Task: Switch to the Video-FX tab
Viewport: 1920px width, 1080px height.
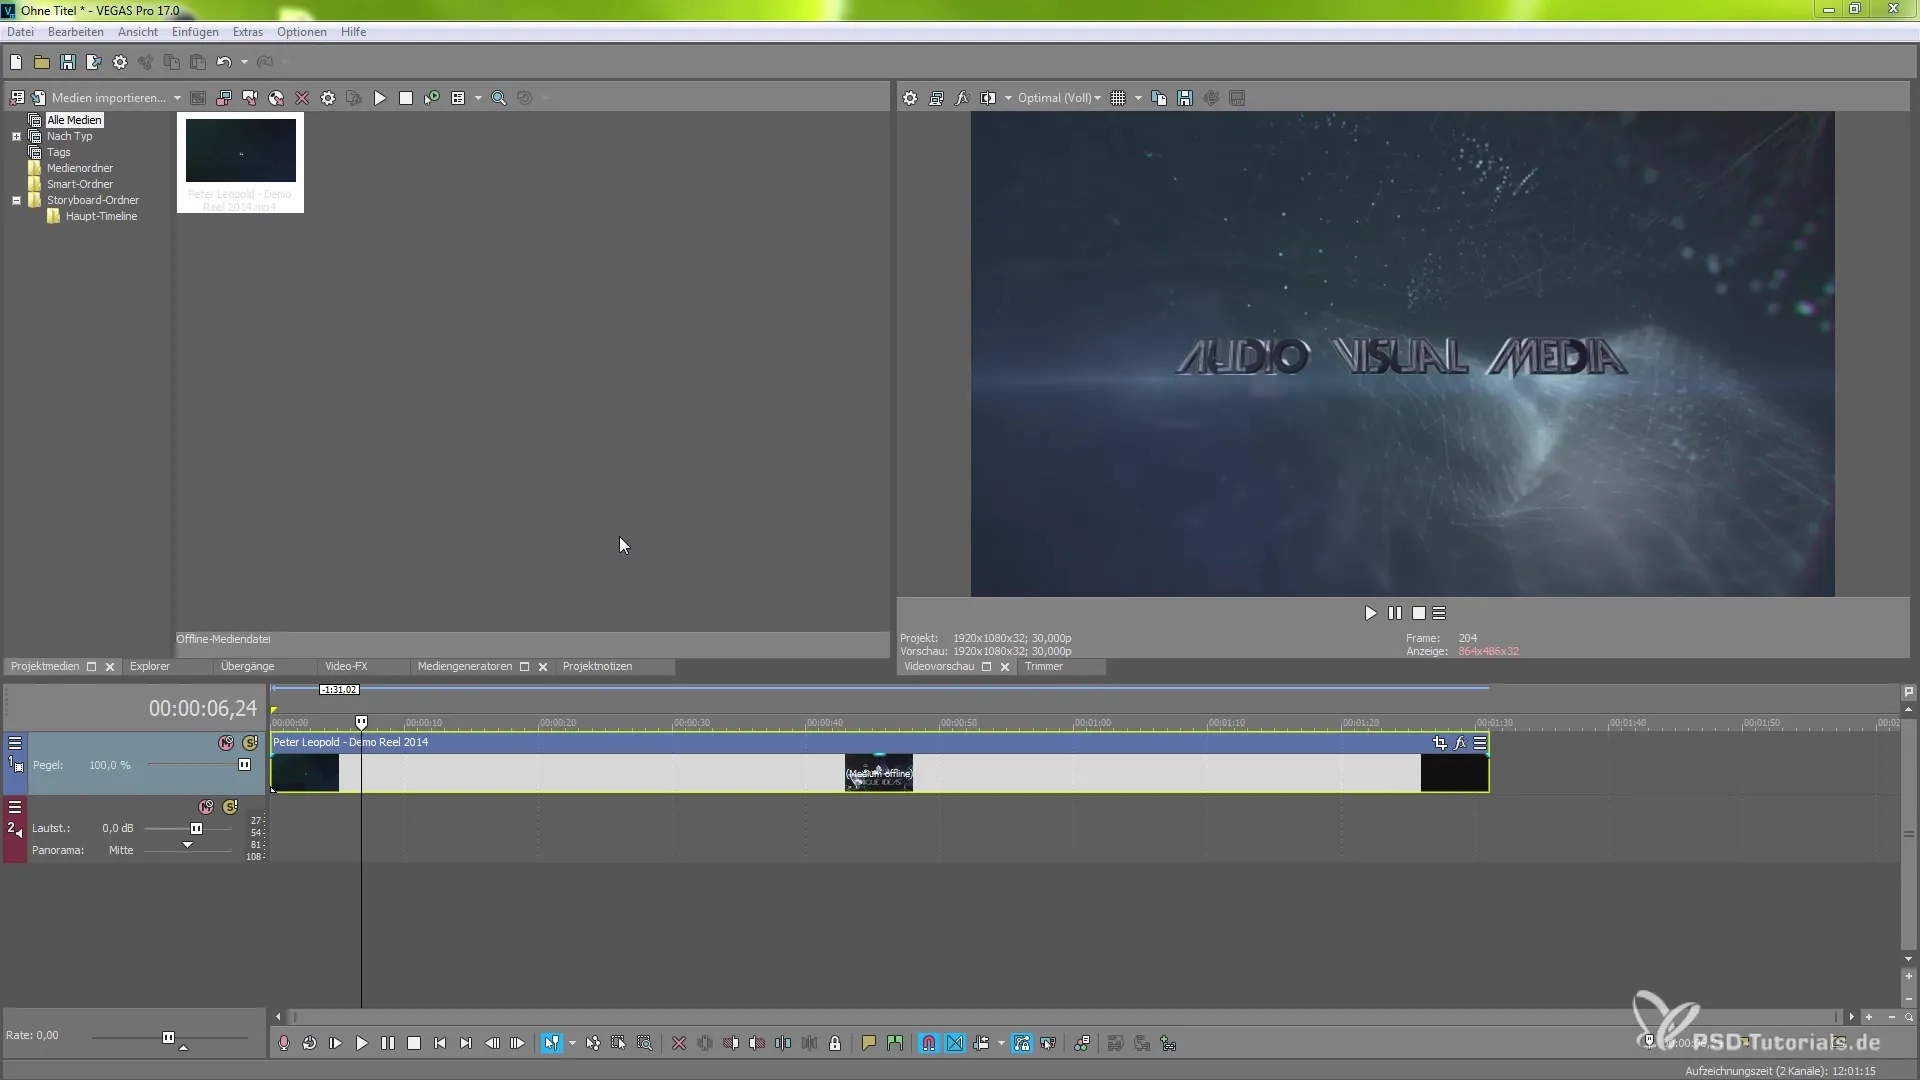Action: tap(346, 666)
